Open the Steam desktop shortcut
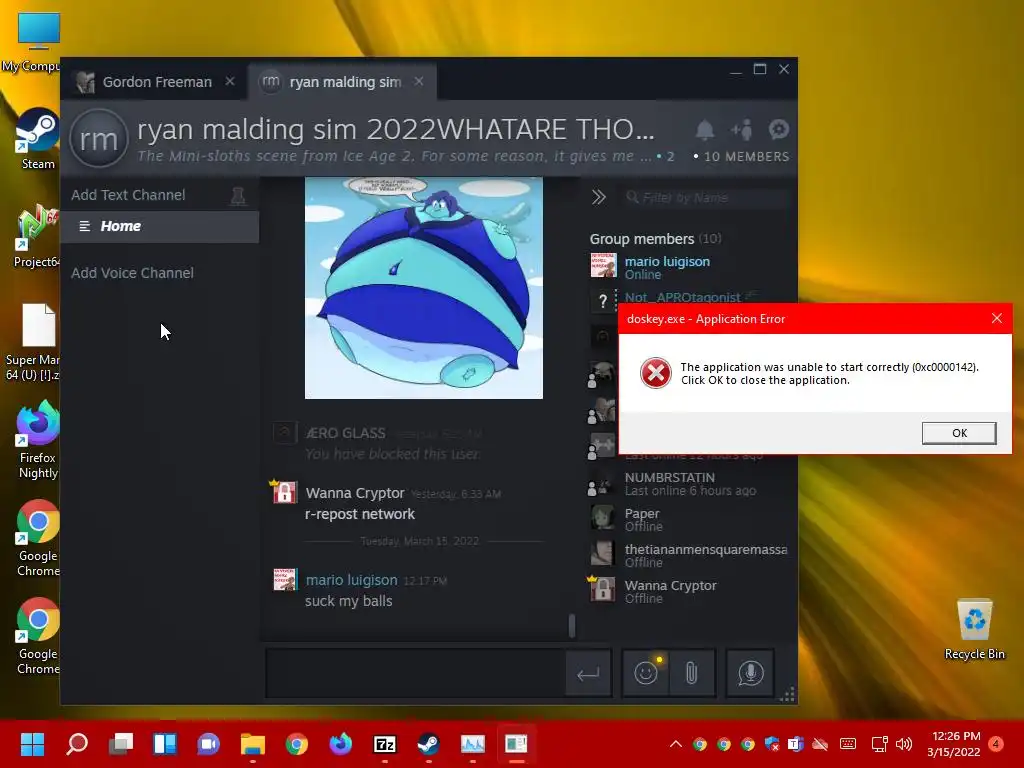The width and height of the screenshot is (1024, 768). pos(38,139)
